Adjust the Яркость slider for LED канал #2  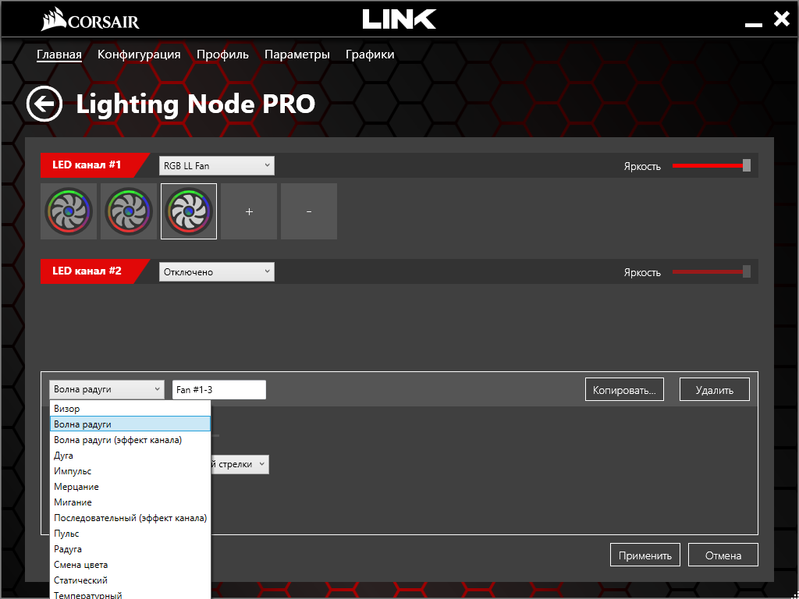(711, 272)
